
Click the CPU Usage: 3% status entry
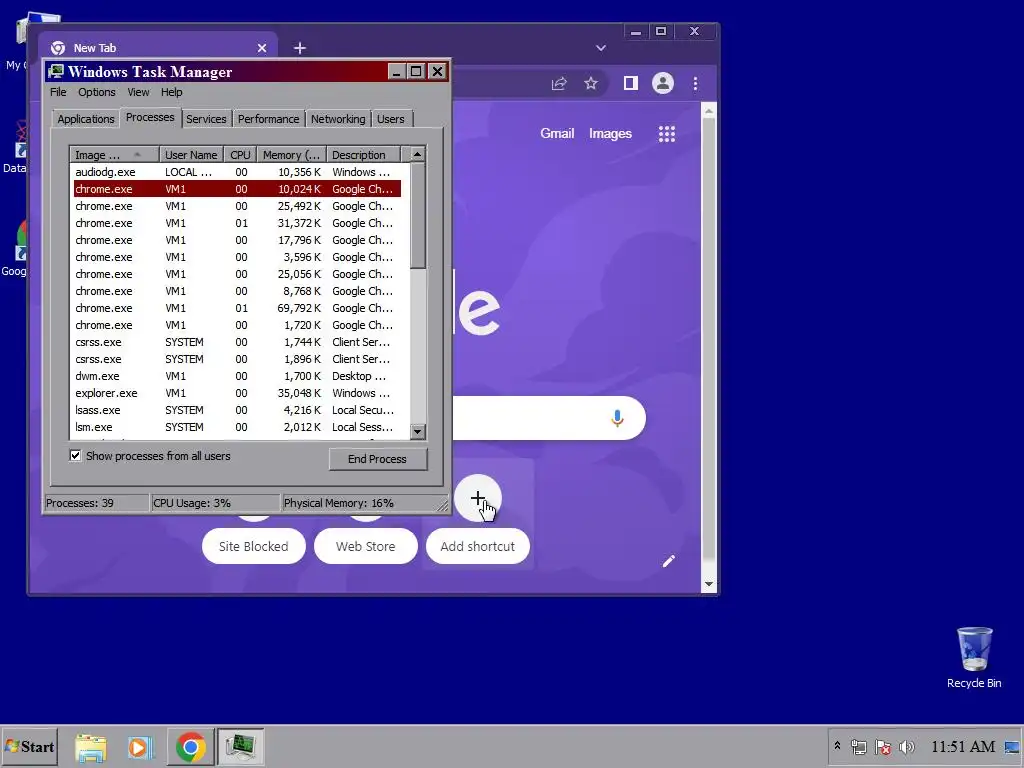tap(216, 503)
